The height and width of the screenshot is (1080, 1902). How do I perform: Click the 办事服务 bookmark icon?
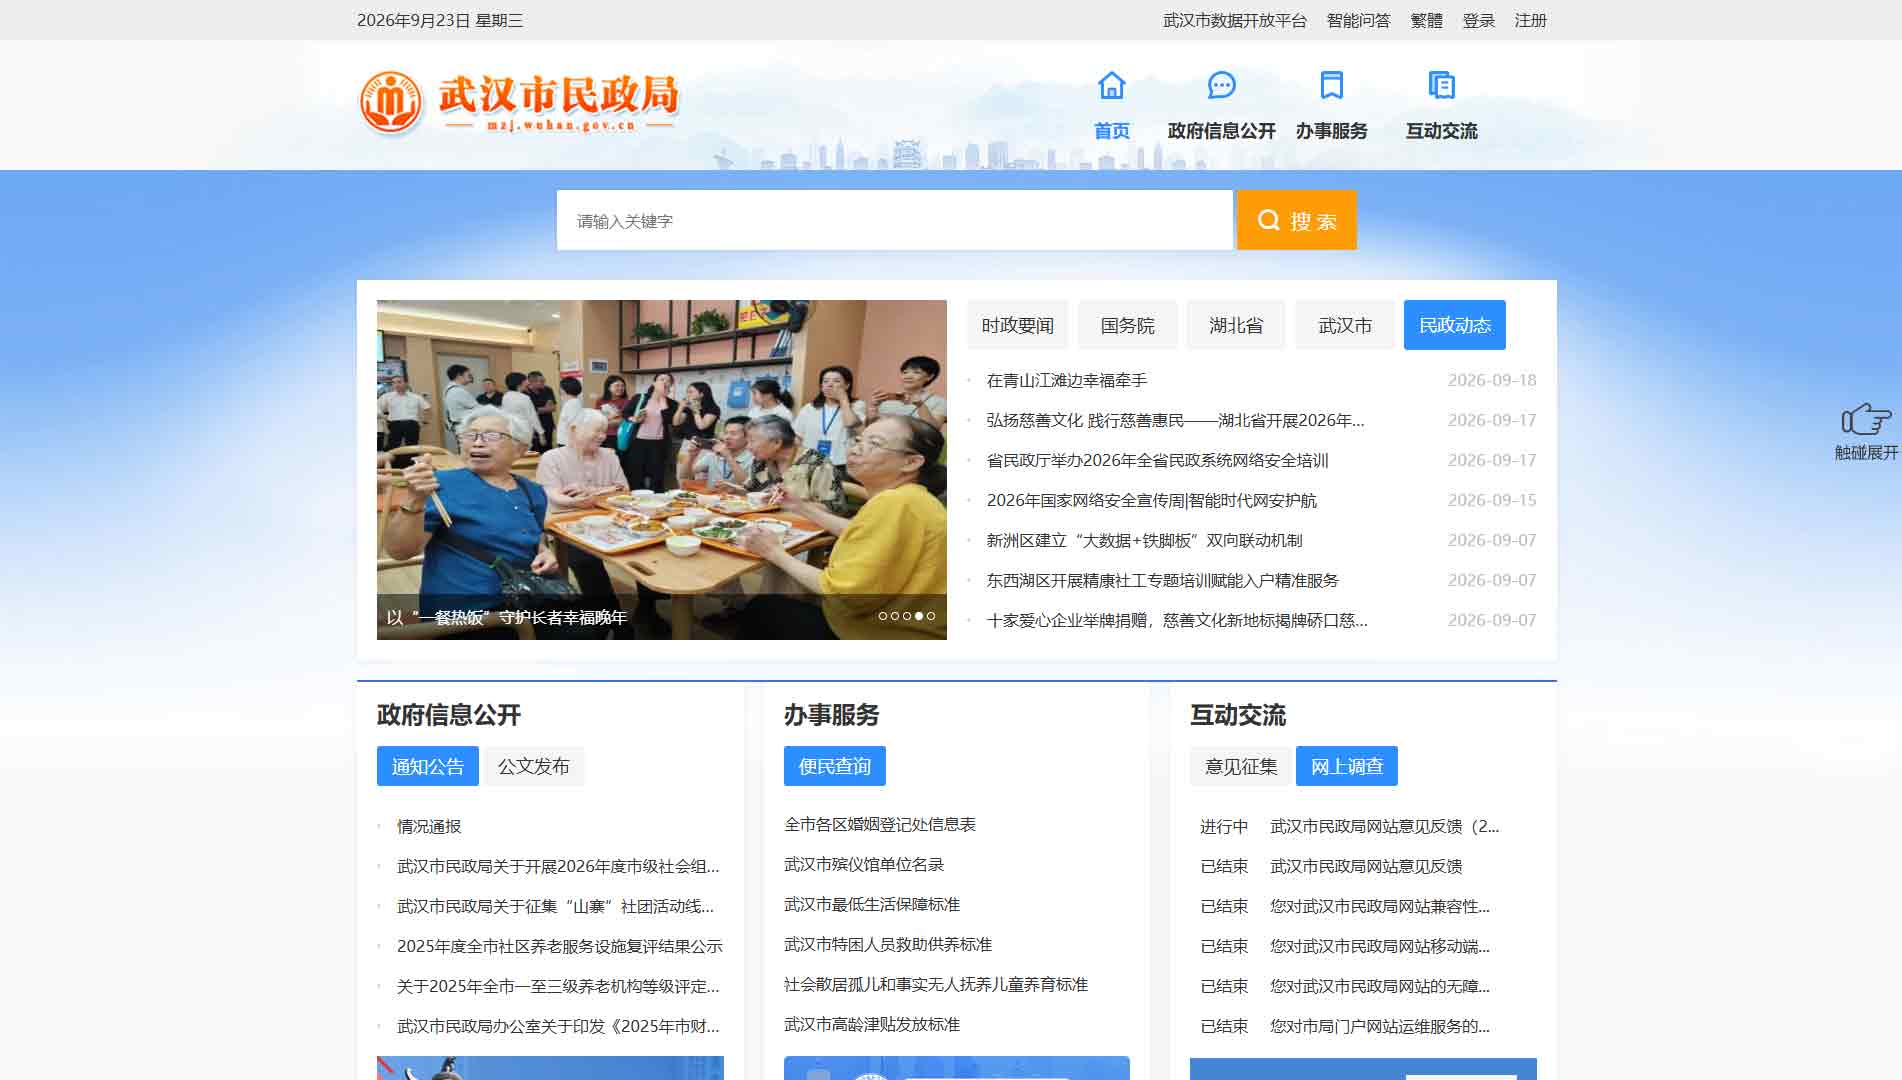click(1331, 85)
